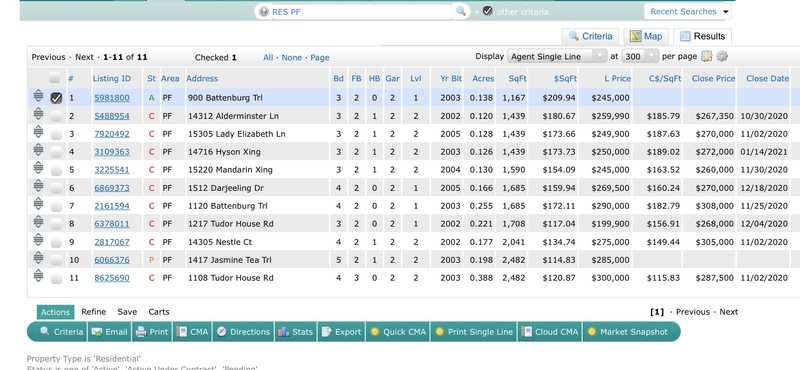Click the notepad icon beside per page
Image resolution: width=800 pixels, height=370 pixels.
706,57
